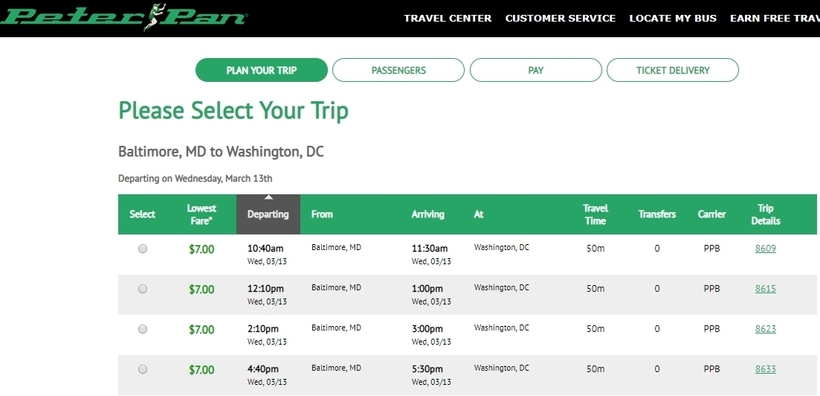Select the 12:10pm trip radio button
Image resolution: width=820 pixels, height=396 pixels.
click(142, 289)
